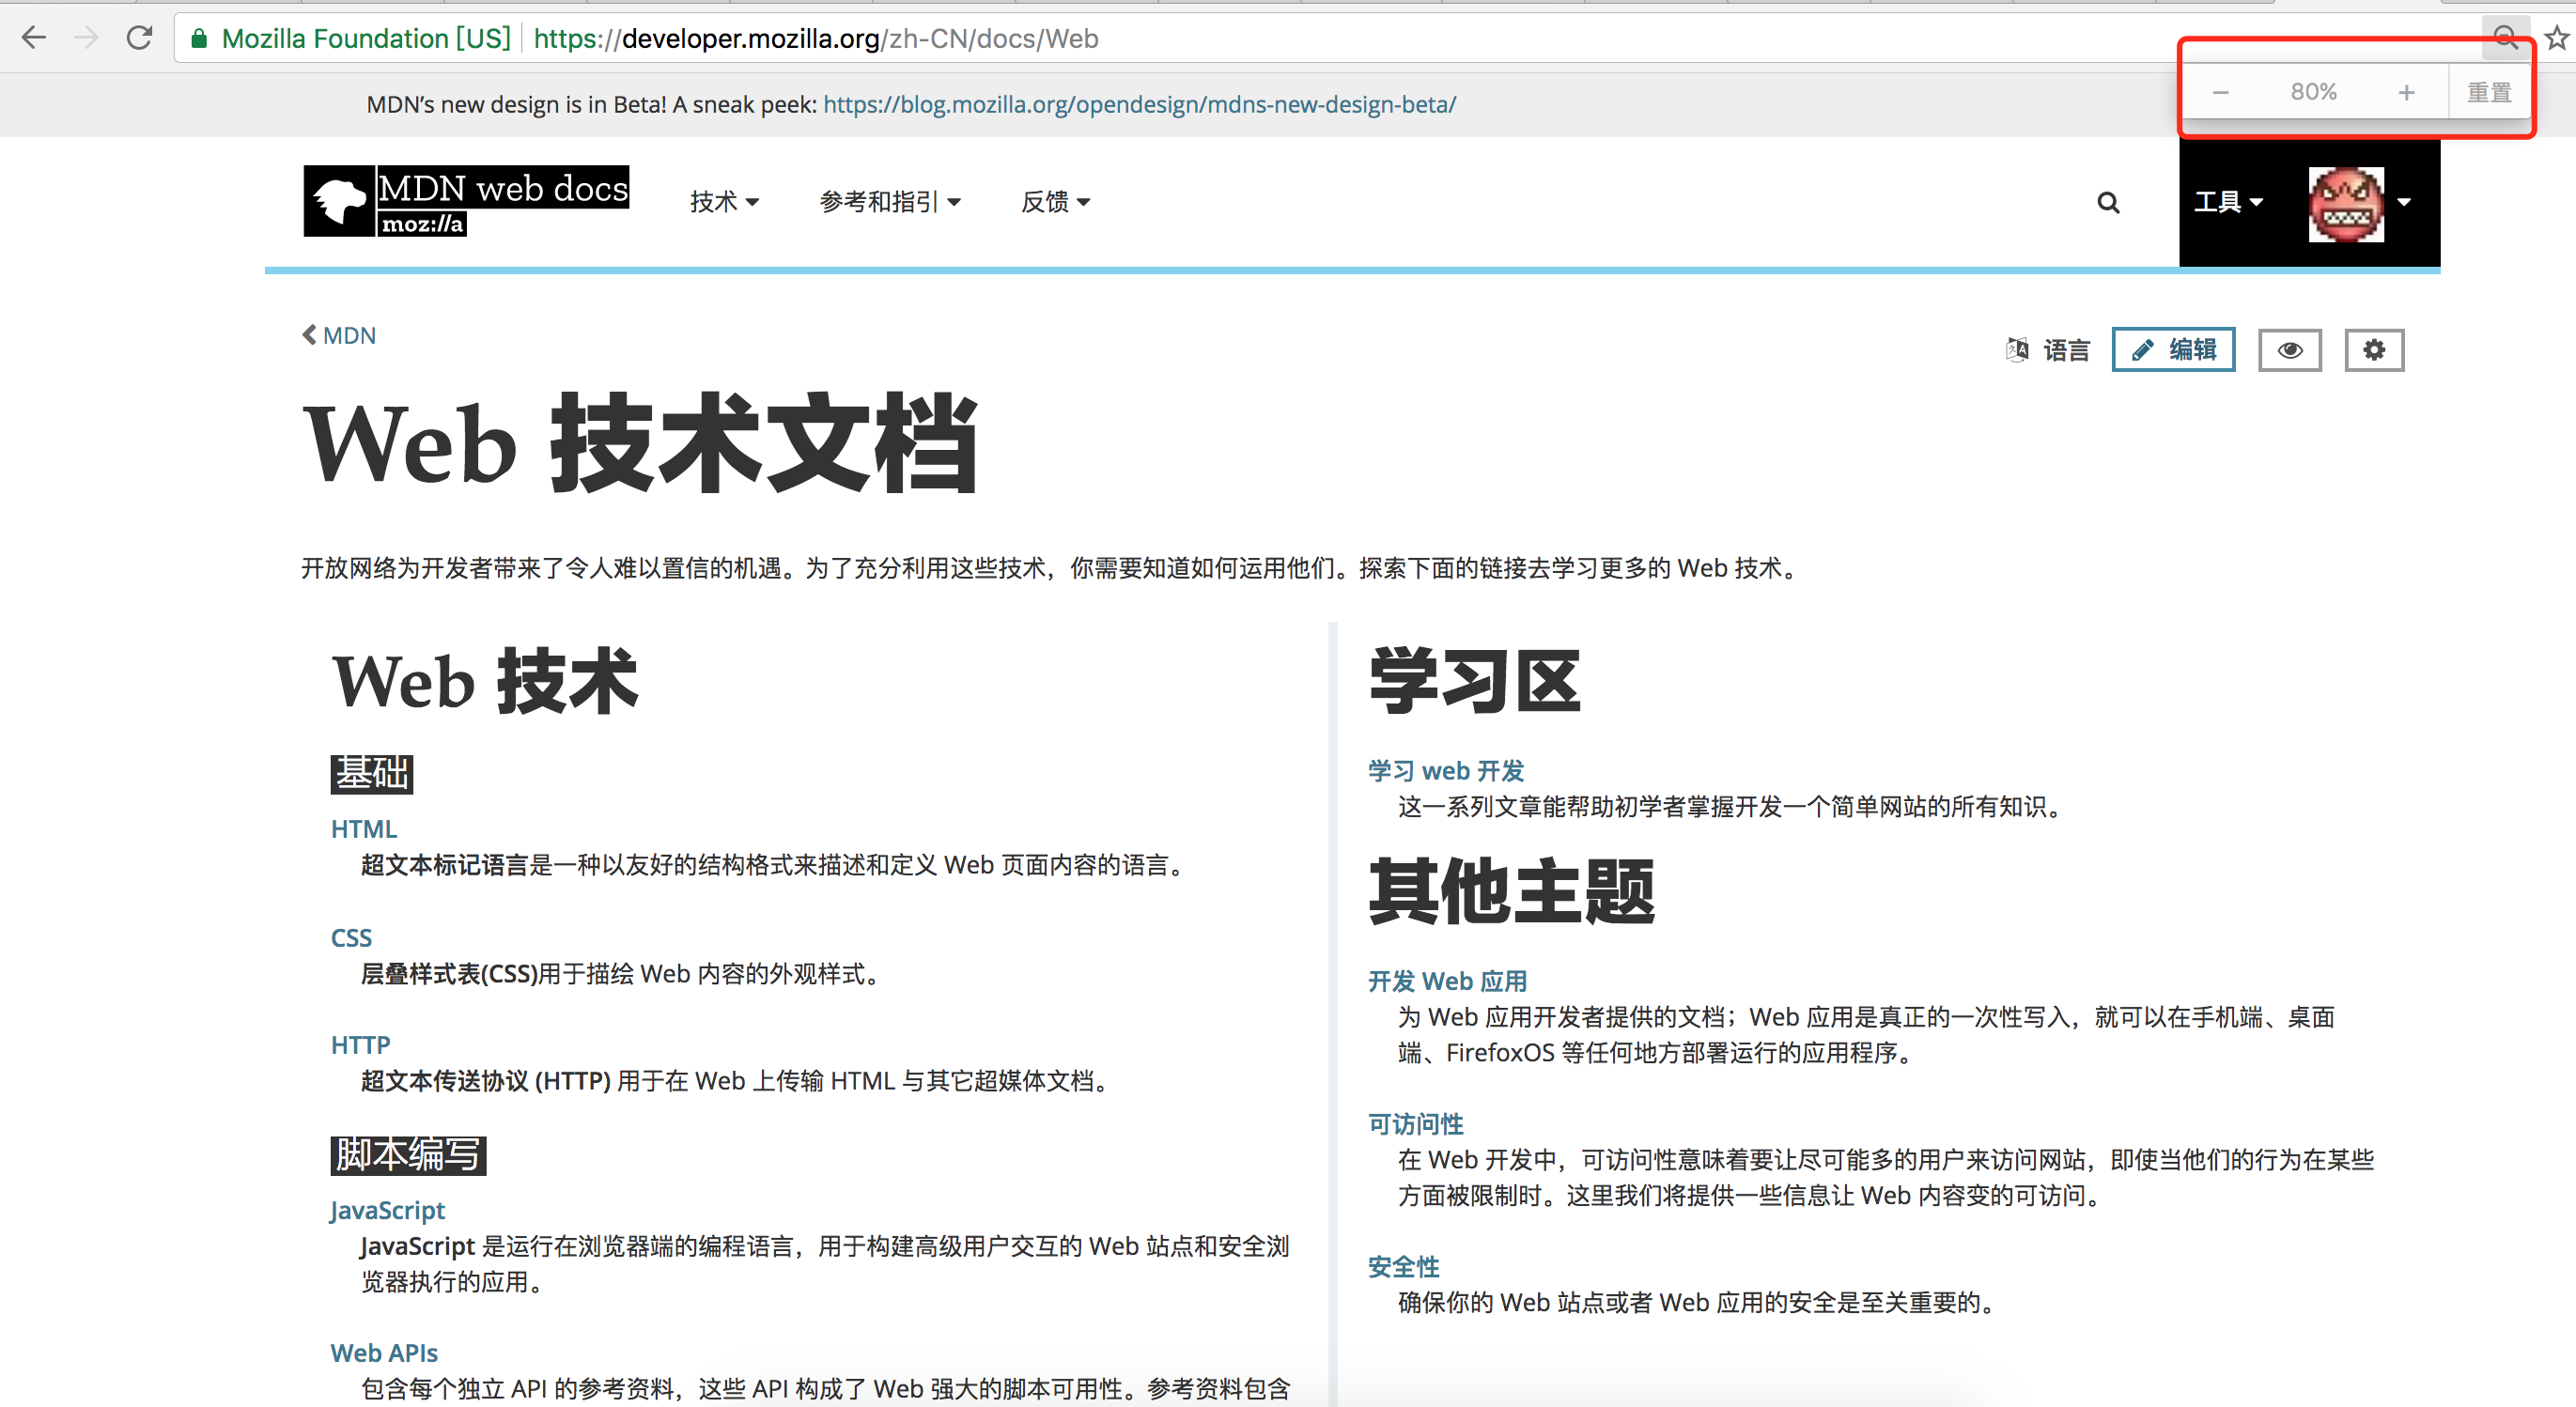Increase zoom with the plus button

(2406, 93)
